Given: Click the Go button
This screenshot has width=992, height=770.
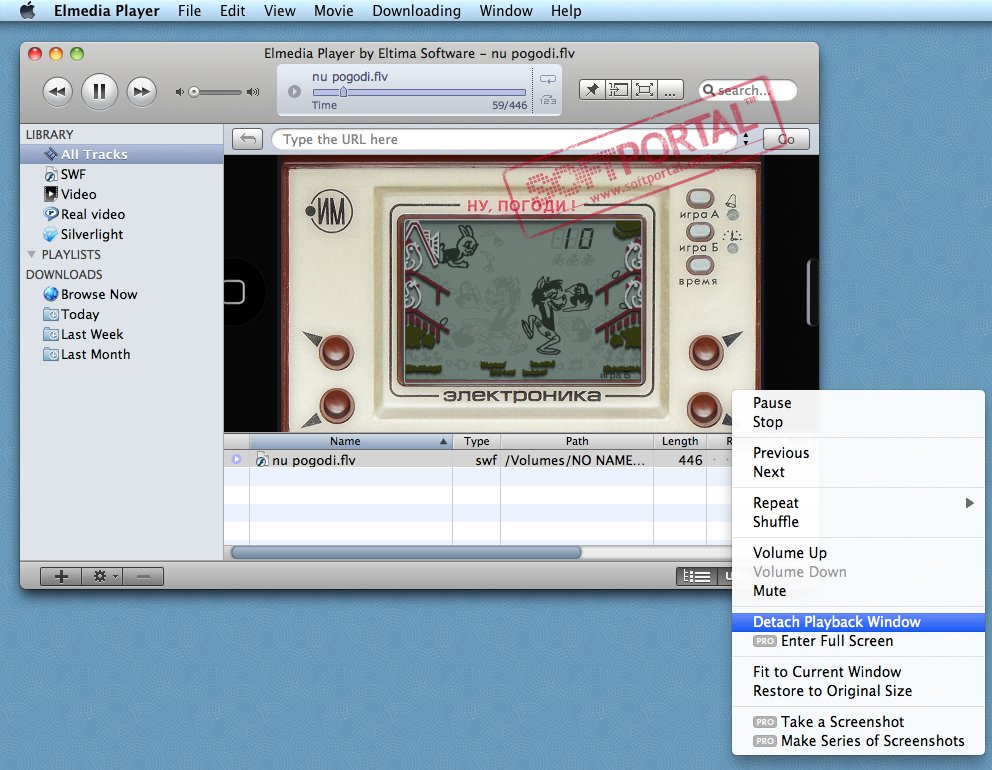Looking at the screenshot, I should click(x=786, y=139).
